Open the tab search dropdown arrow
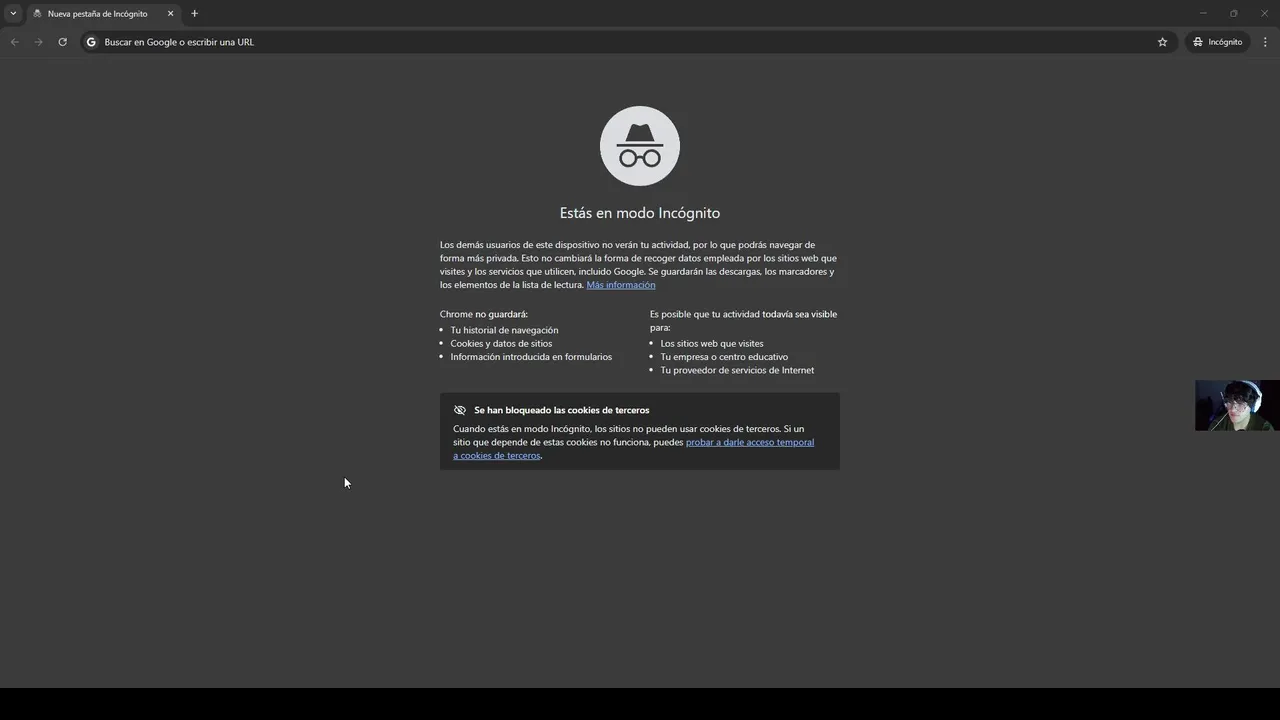1280x720 pixels. [x=13, y=13]
